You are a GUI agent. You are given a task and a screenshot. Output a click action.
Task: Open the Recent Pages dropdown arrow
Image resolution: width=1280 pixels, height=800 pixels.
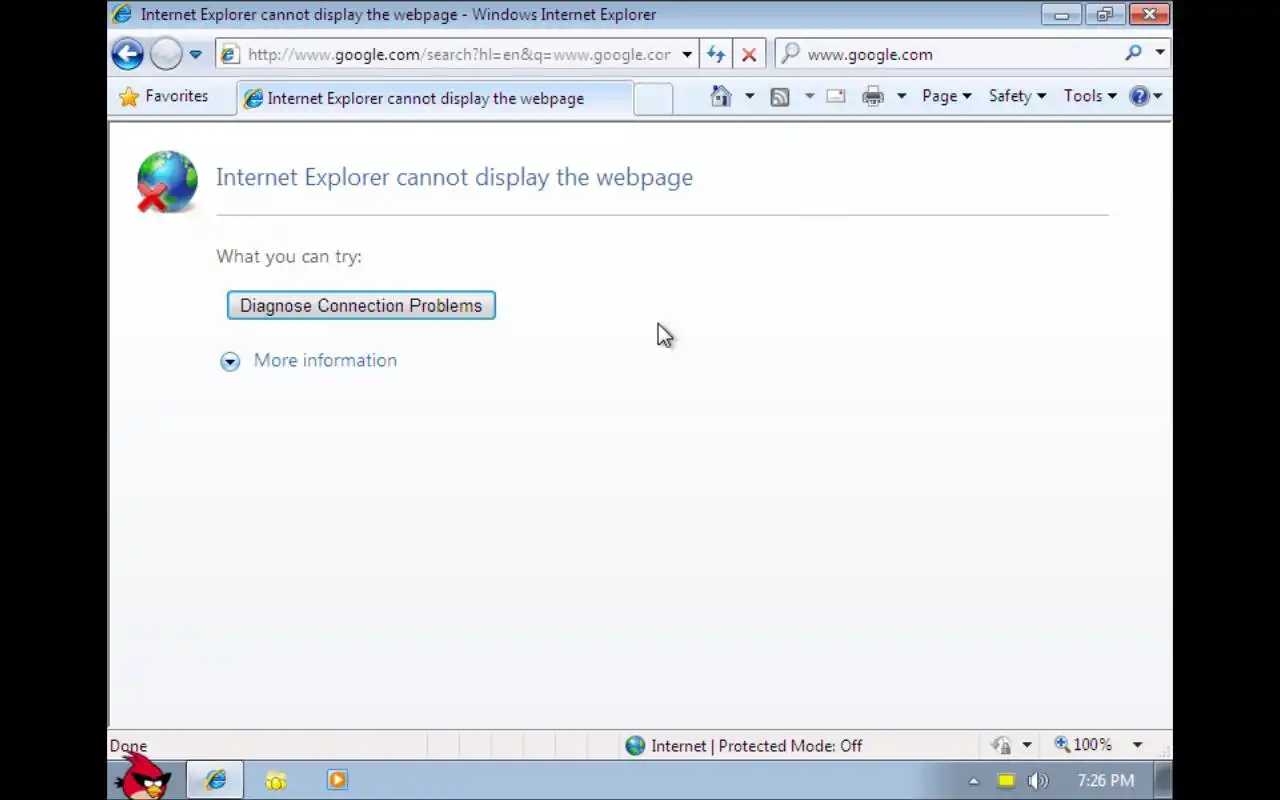coord(195,54)
